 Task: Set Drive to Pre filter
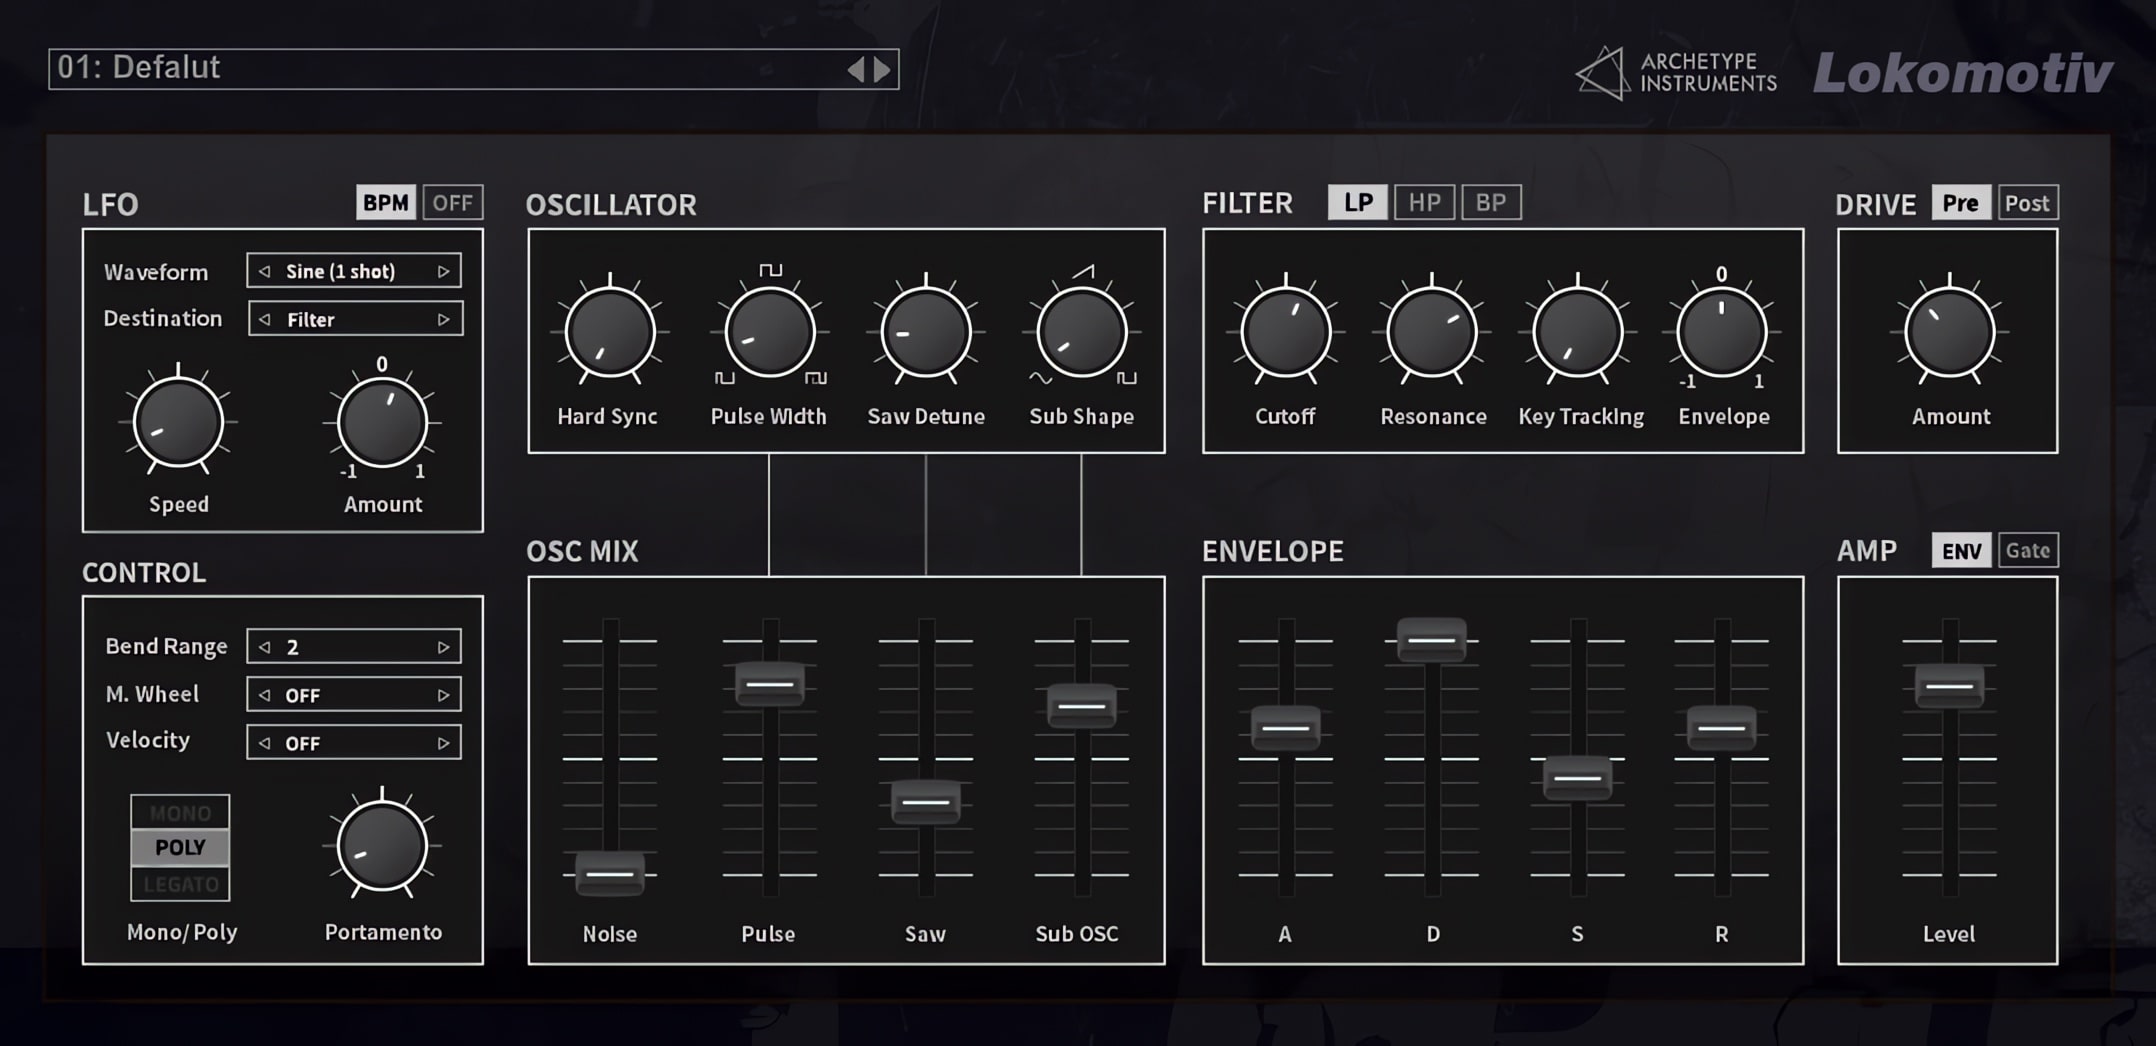point(1961,203)
